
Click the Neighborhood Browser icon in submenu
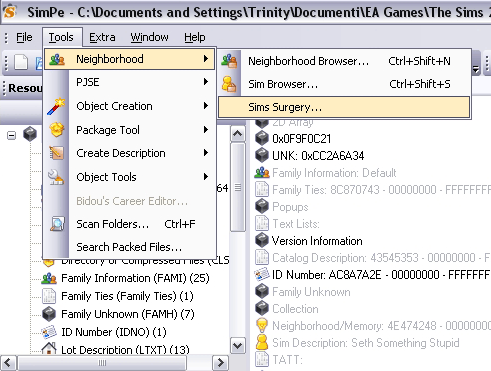click(229, 61)
